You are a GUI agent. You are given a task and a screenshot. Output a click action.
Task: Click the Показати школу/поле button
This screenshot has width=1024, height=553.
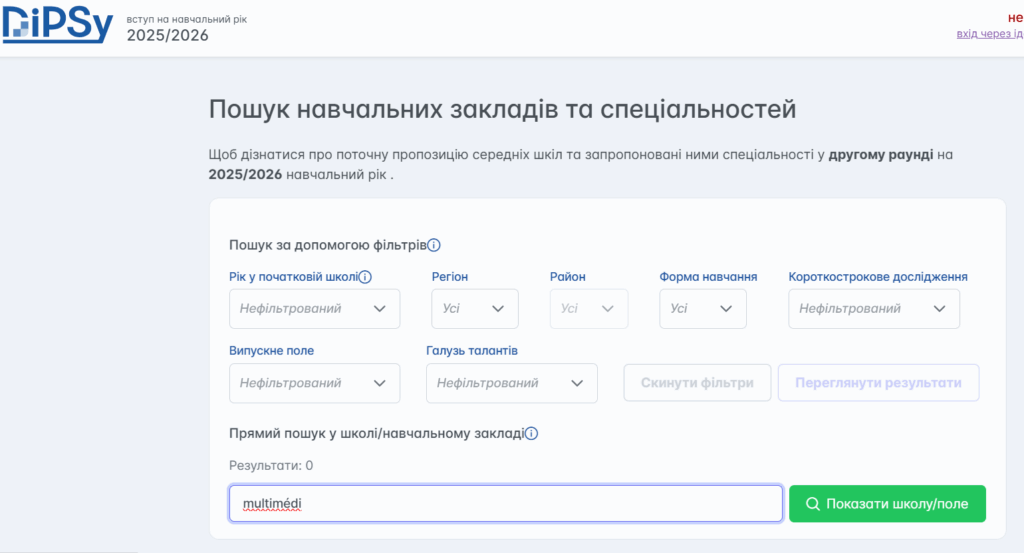pos(887,503)
